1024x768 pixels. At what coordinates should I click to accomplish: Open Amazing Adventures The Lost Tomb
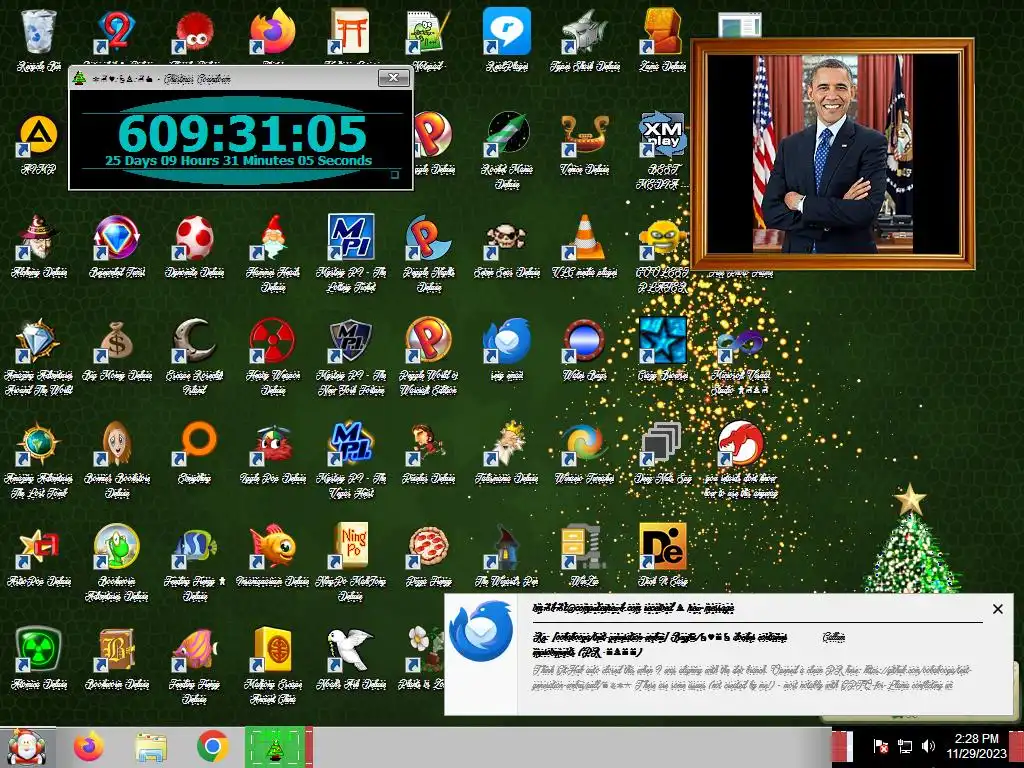point(39,444)
